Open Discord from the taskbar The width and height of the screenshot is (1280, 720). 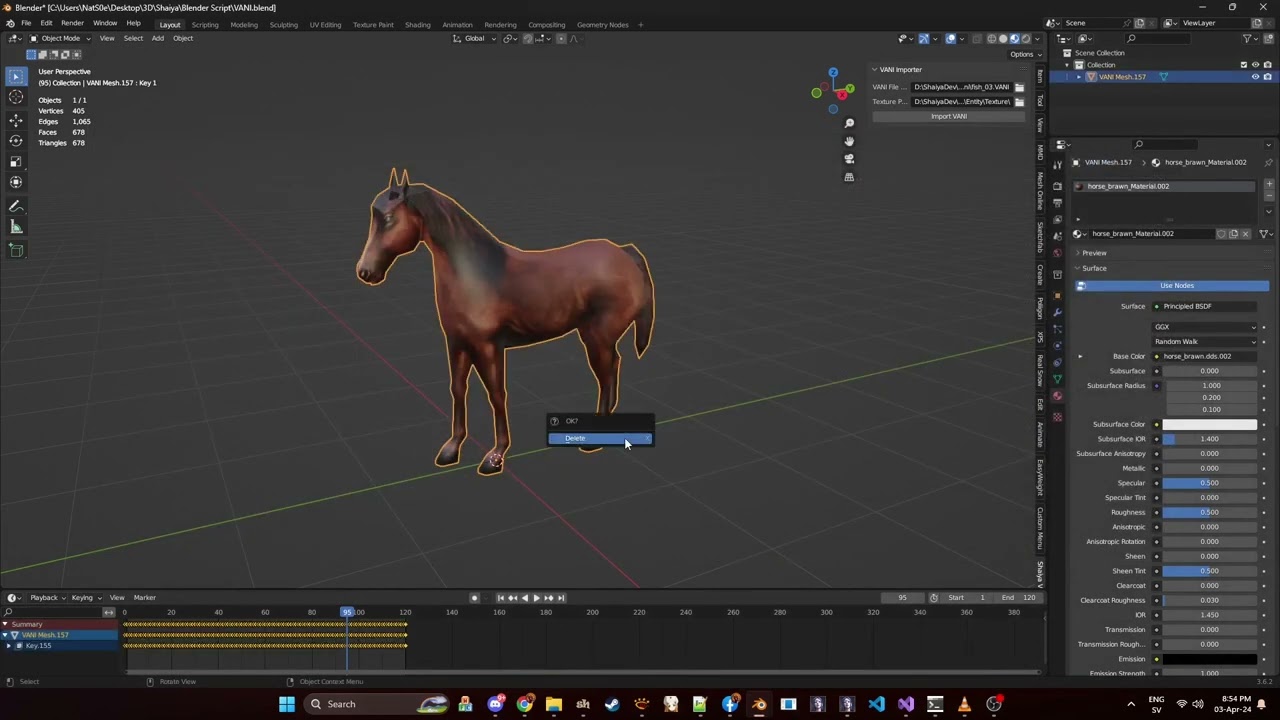(495, 704)
